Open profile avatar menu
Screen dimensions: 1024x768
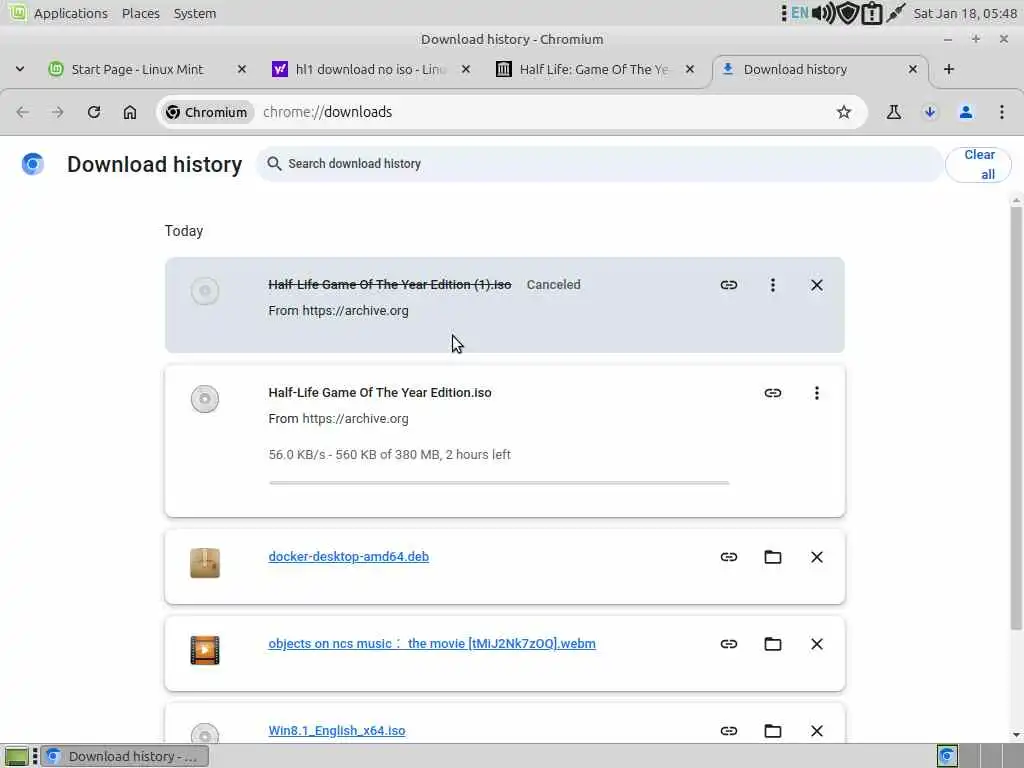tap(966, 112)
